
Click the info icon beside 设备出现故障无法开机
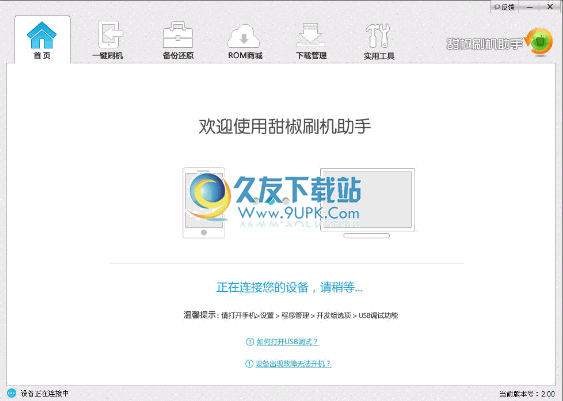249,364
